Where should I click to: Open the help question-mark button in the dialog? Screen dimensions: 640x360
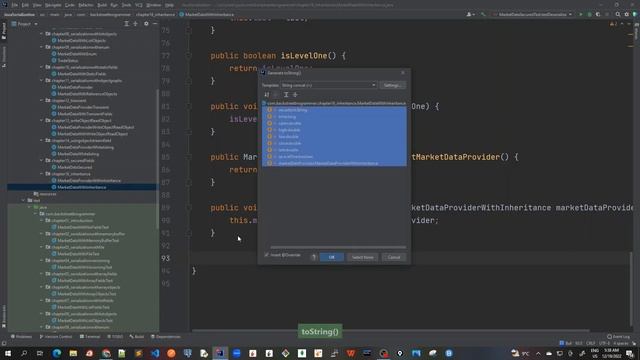(313, 257)
